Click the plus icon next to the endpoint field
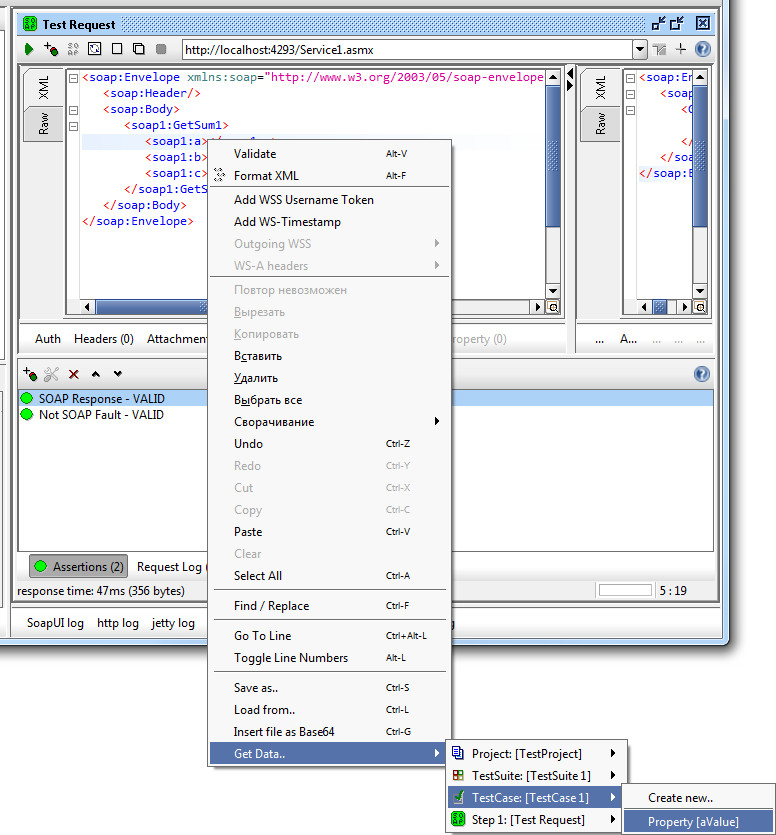The height and width of the screenshot is (835, 776). click(x=681, y=49)
